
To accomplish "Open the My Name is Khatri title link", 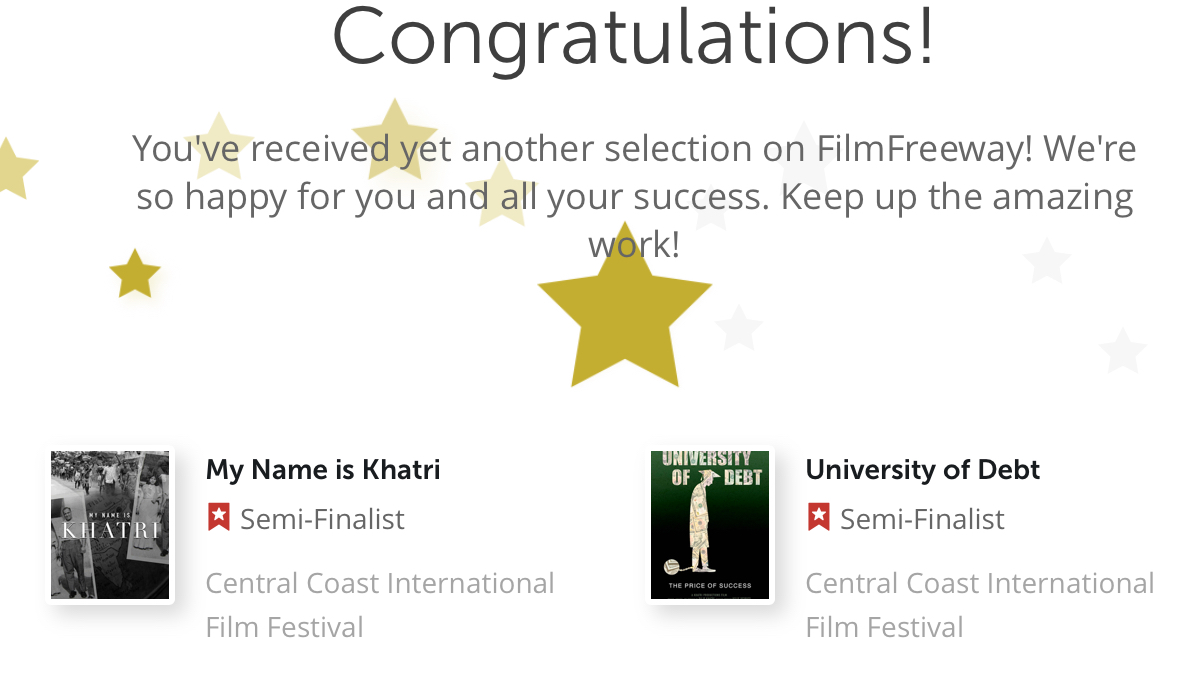I will [322, 469].
